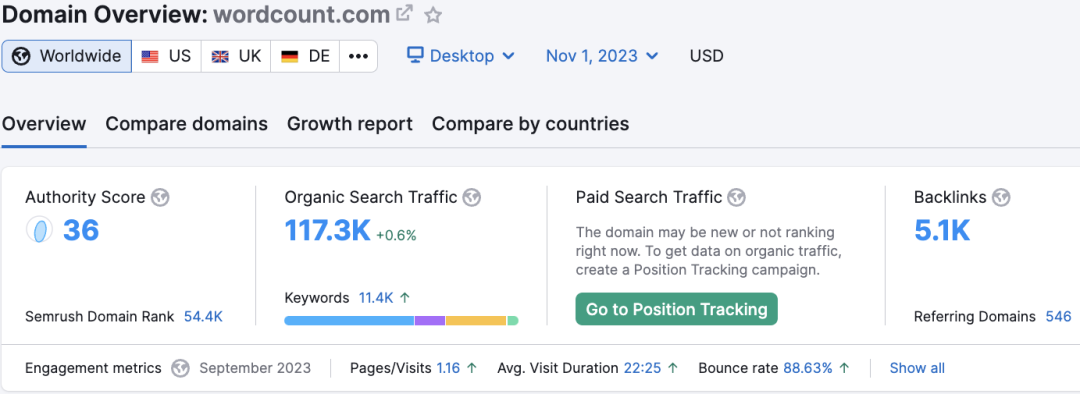Screen dimensions: 1080x394
Task: Switch to US database
Action: [x=166, y=56]
